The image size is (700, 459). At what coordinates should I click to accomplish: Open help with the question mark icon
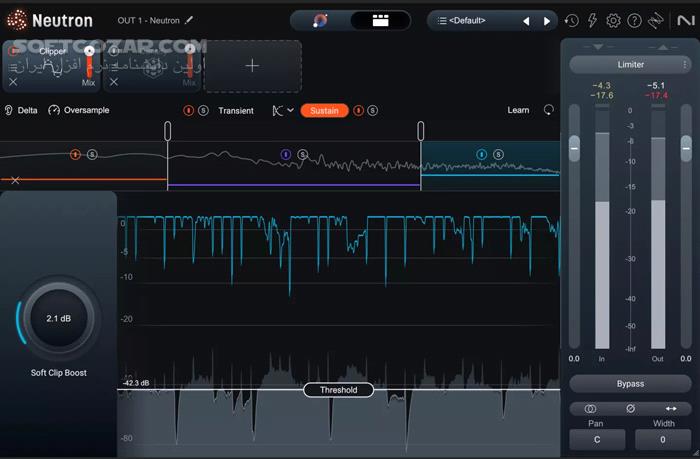click(634, 21)
